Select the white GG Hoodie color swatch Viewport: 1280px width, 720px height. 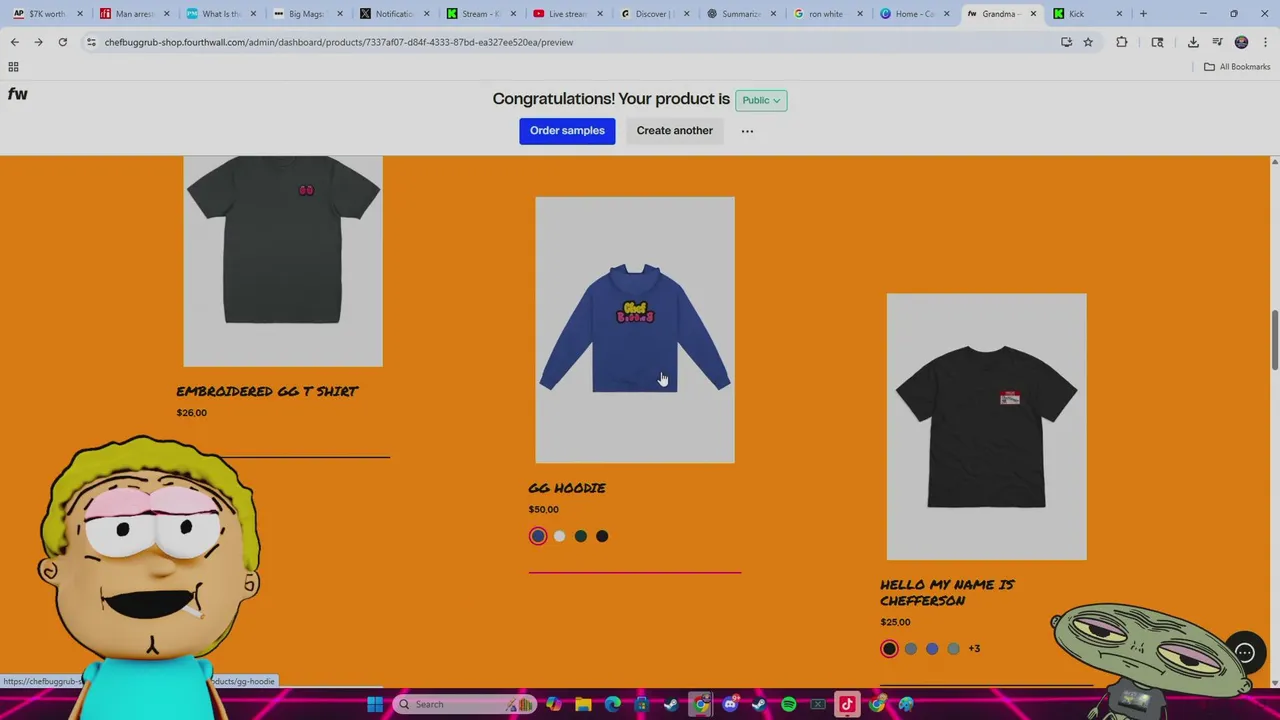(559, 536)
